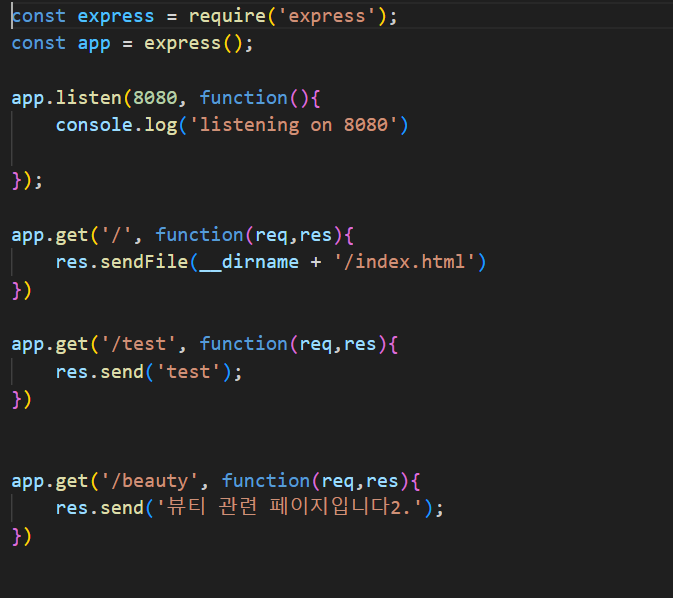The width and height of the screenshot is (673, 598).
Task: Click the '/beauty' route path string
Action: point(149,481)
